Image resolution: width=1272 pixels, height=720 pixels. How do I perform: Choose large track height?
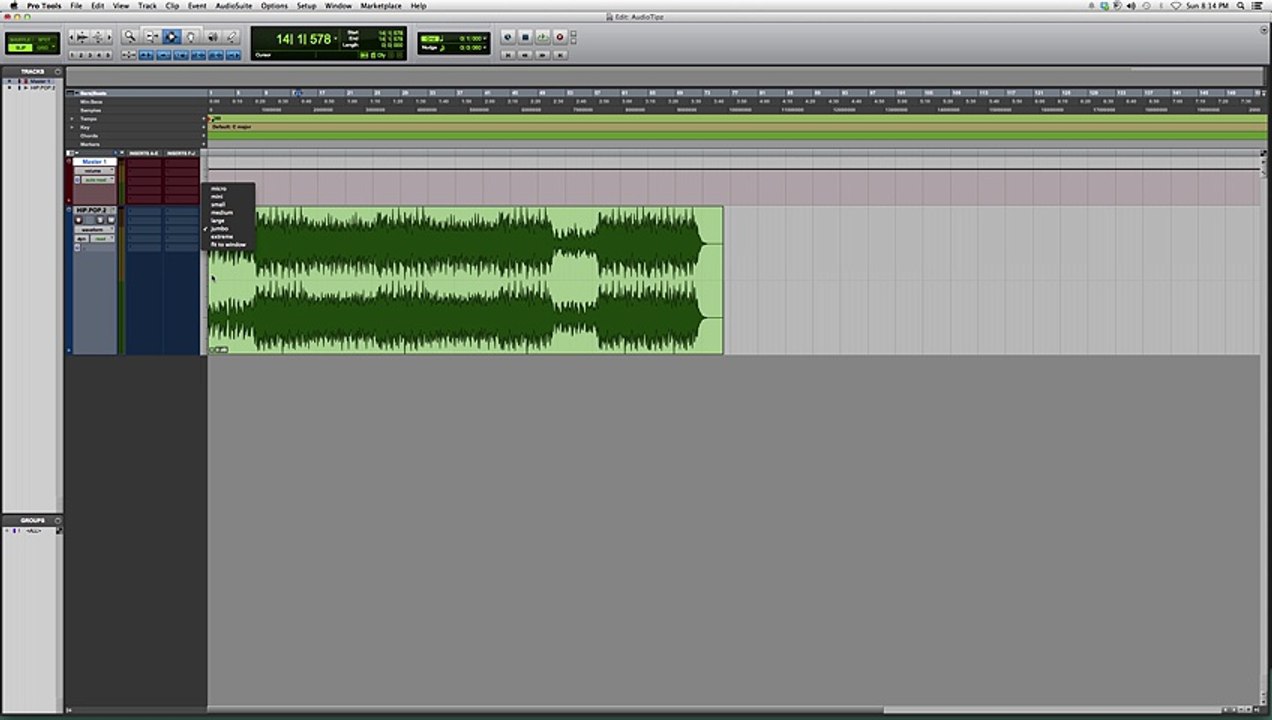[x=218, y=221]
